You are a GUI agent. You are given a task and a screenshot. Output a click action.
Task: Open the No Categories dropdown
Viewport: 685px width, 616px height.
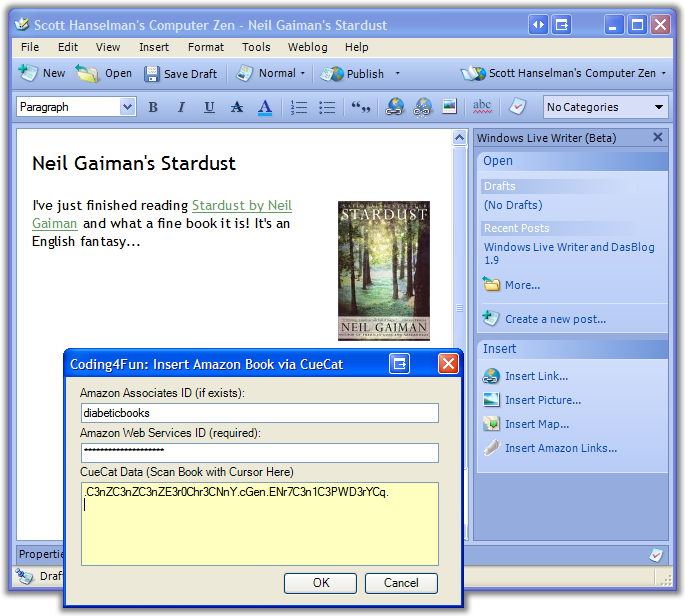coord(605,107)
